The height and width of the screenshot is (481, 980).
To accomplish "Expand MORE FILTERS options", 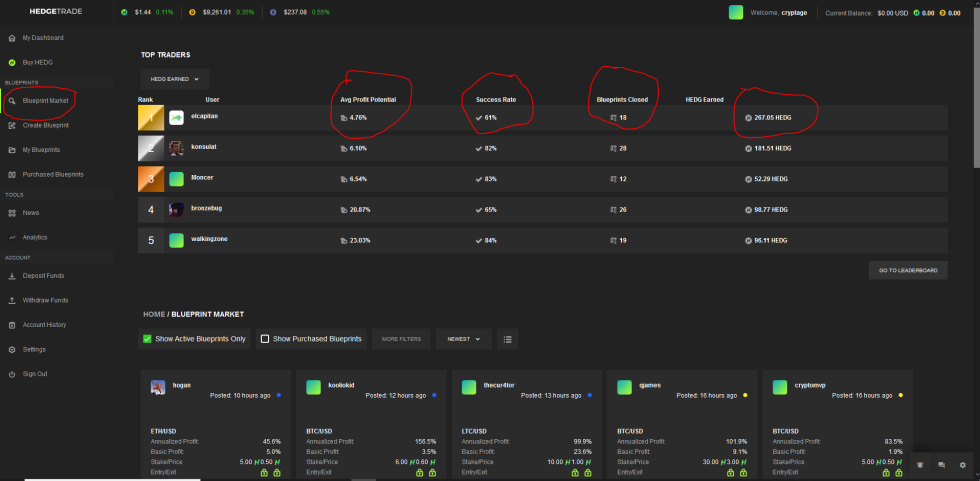I will click(401, 339).
